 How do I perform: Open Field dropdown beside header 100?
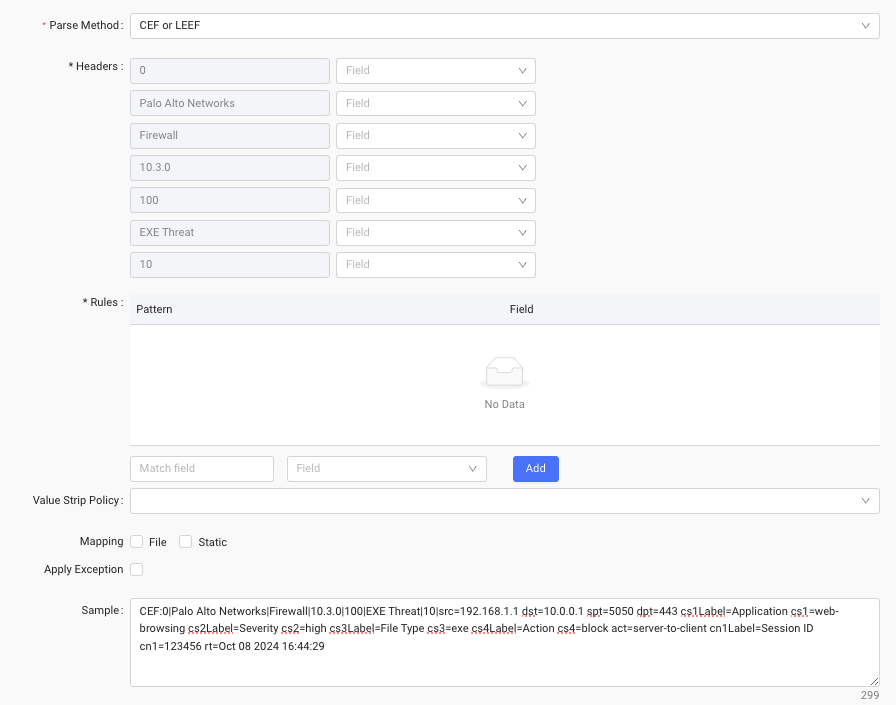[x=435, y=200]
